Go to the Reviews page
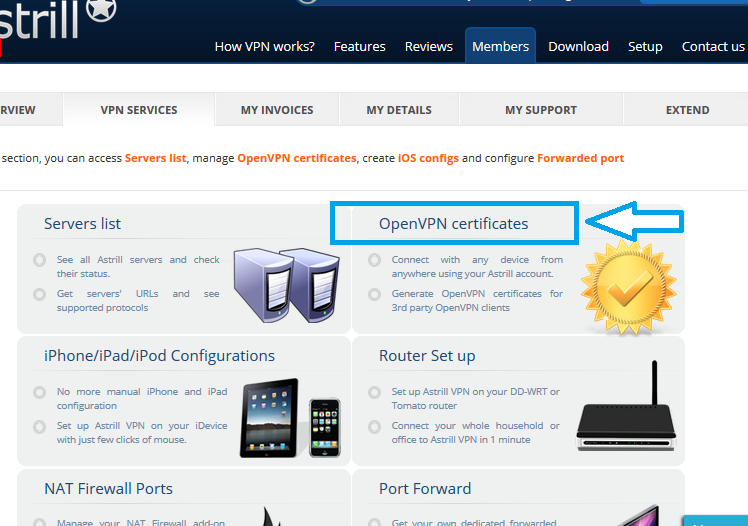This screenshot has width=748, height=526. tap(429, 46)
